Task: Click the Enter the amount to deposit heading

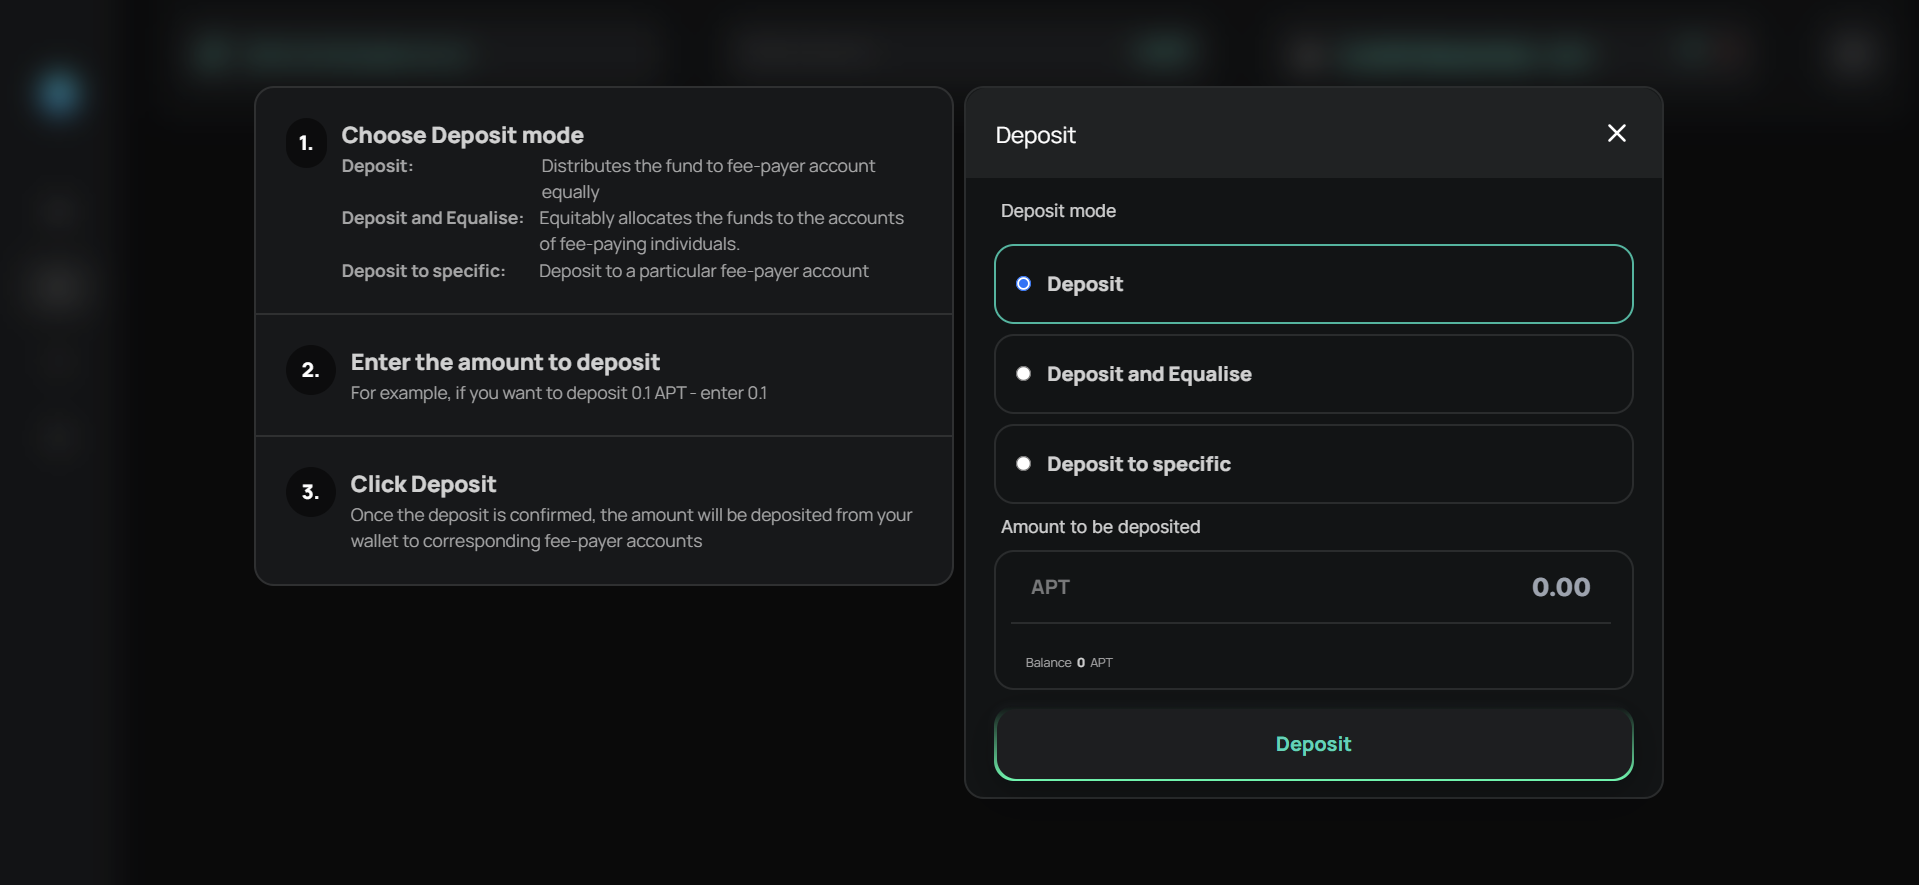Action: click(505, 362)
